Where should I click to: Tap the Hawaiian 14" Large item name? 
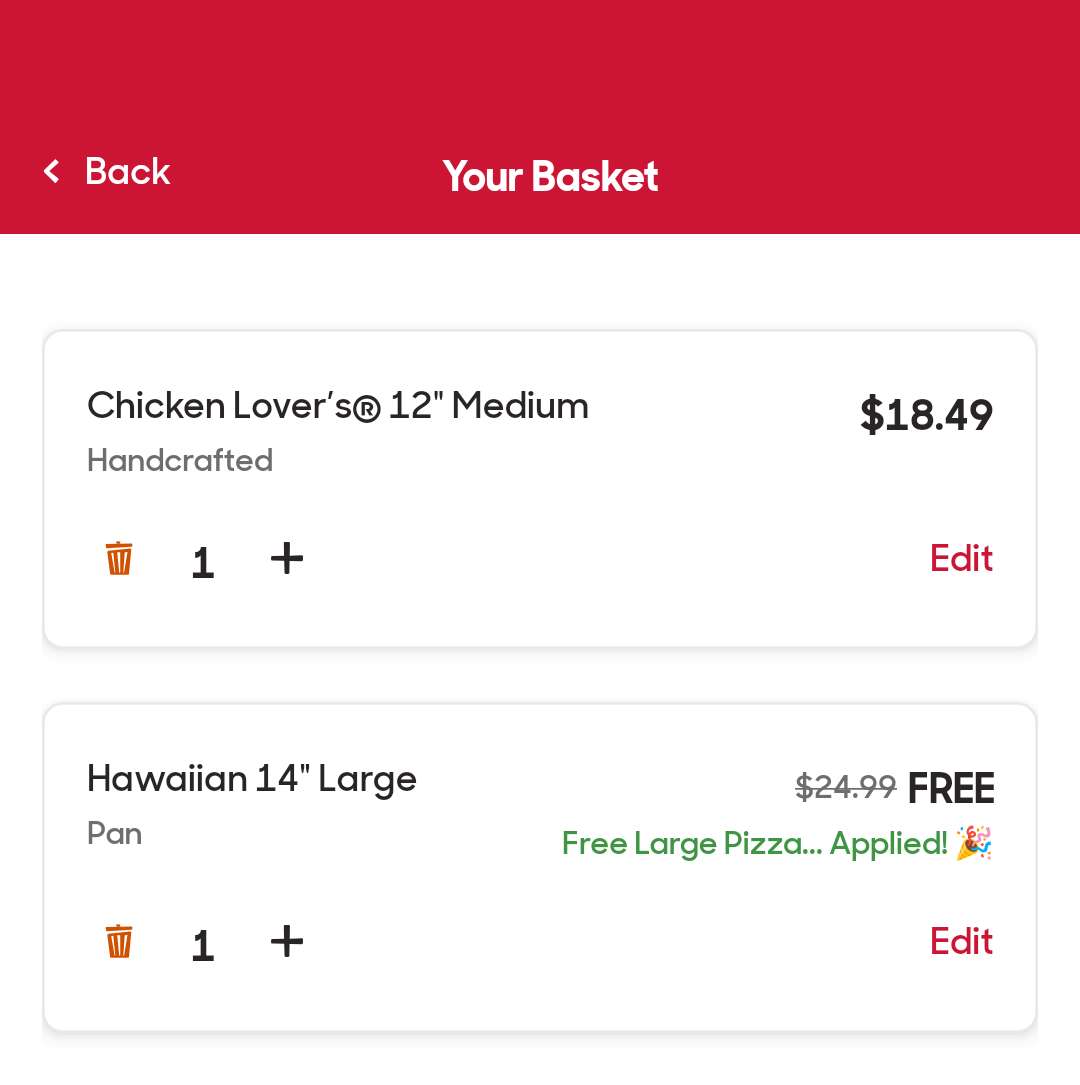tap(252, 779)
